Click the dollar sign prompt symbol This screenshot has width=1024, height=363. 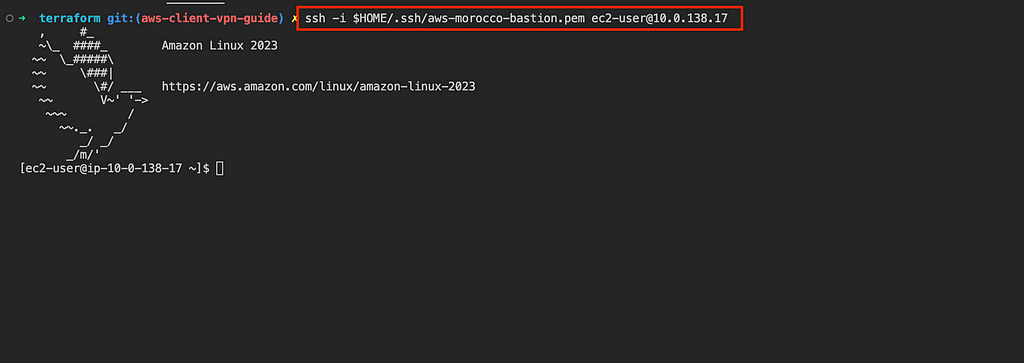point(206,168)
